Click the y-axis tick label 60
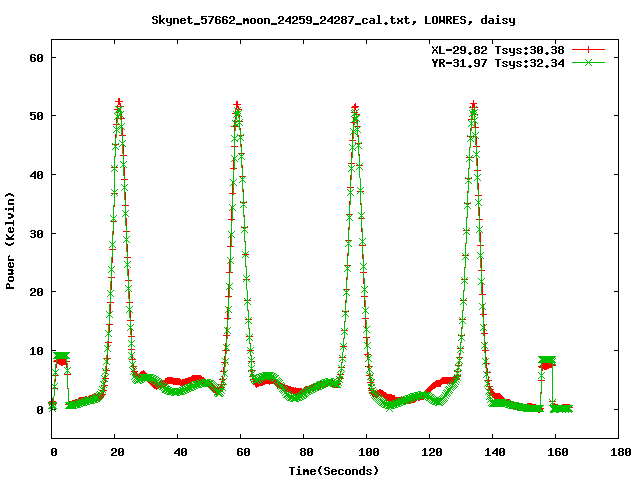 pos(36,58)
